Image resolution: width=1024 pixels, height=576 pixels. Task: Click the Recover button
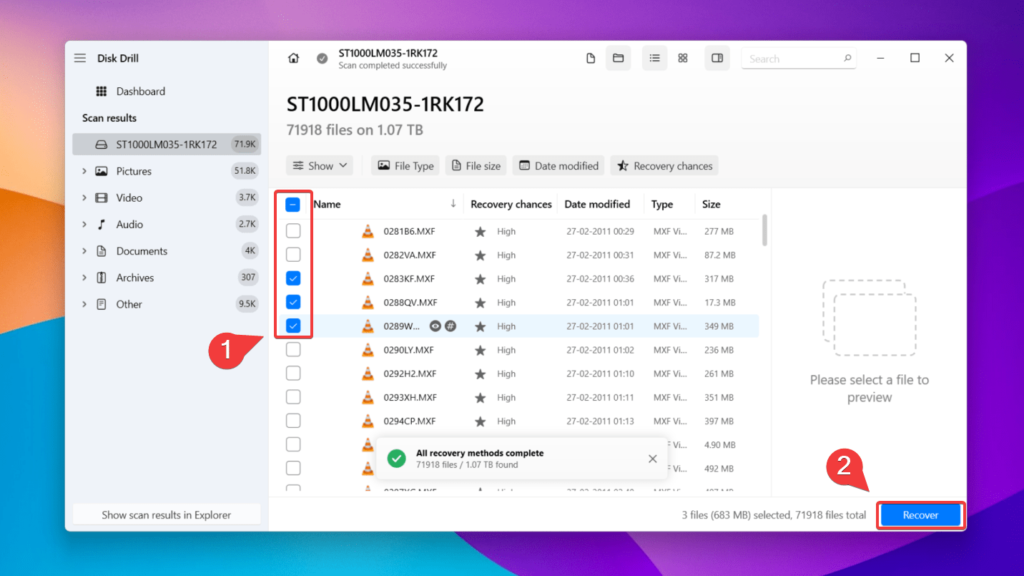(920, 514)
